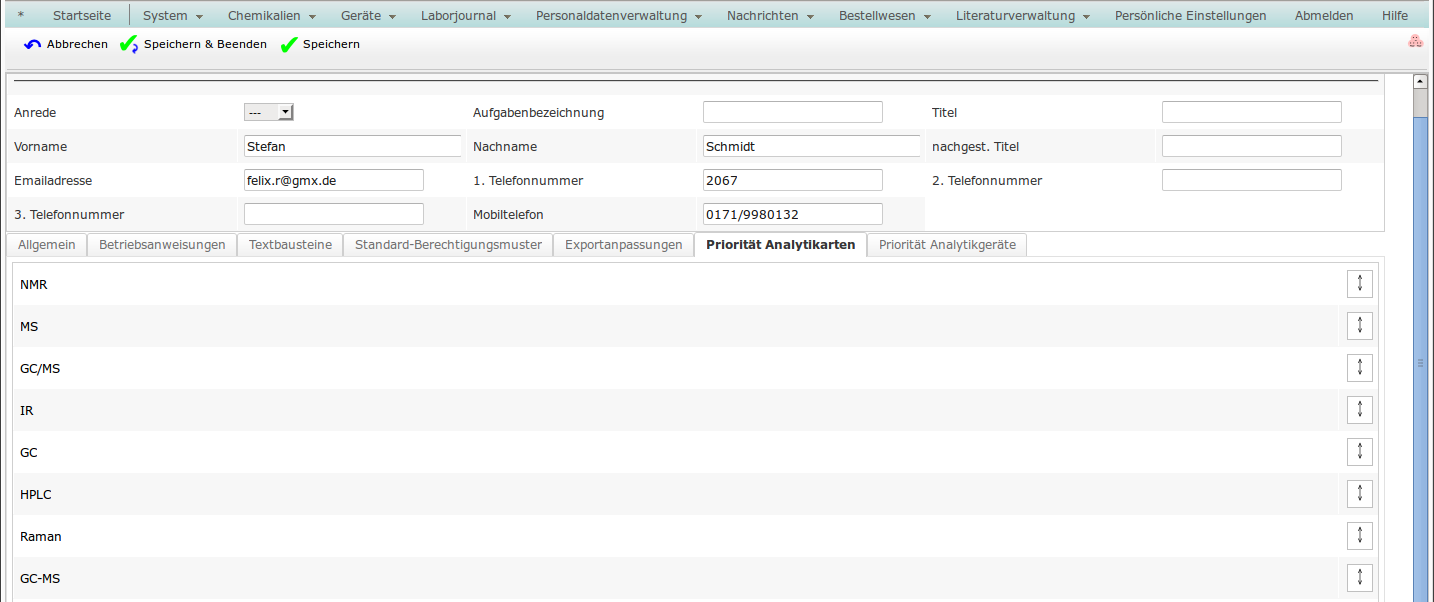Click the reorder arrow icon for GC/MS

click(x=1359, y=368)
